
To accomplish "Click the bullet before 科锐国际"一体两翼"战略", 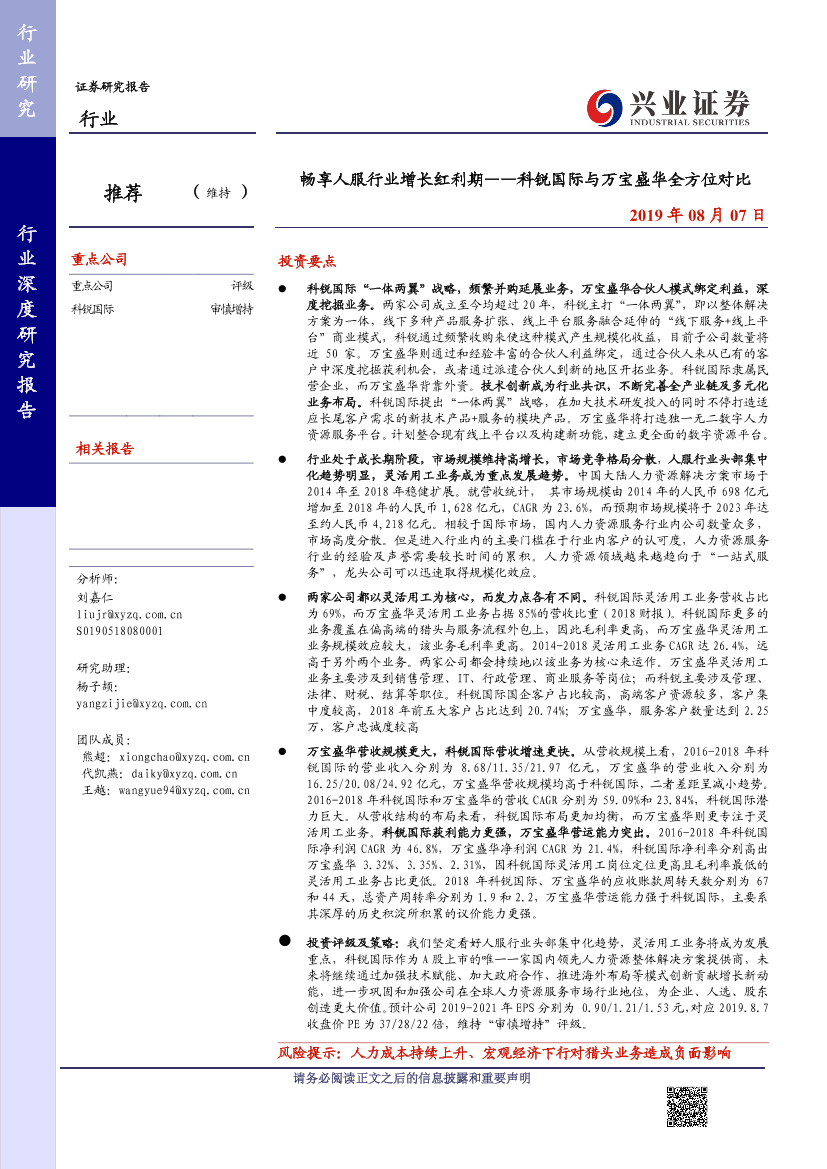I will 285,286.
